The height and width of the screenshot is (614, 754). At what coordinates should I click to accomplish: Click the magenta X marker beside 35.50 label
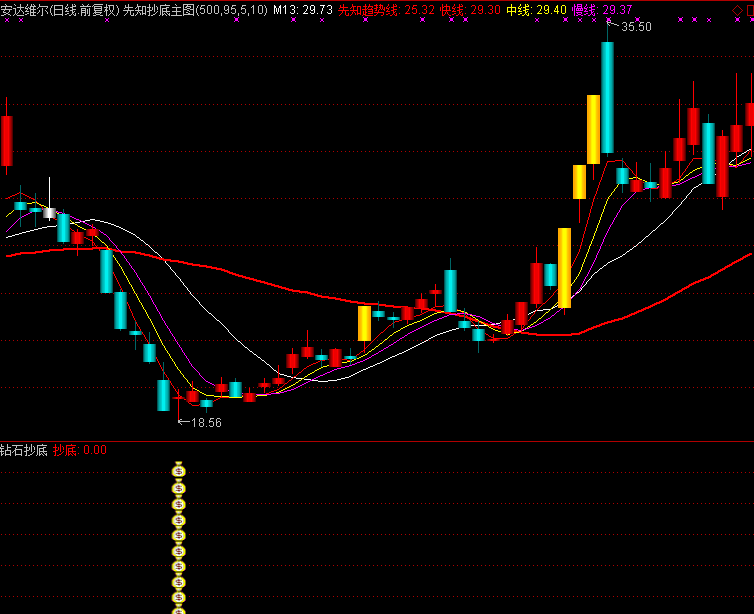pyautogui.click(x=607, y=19)
